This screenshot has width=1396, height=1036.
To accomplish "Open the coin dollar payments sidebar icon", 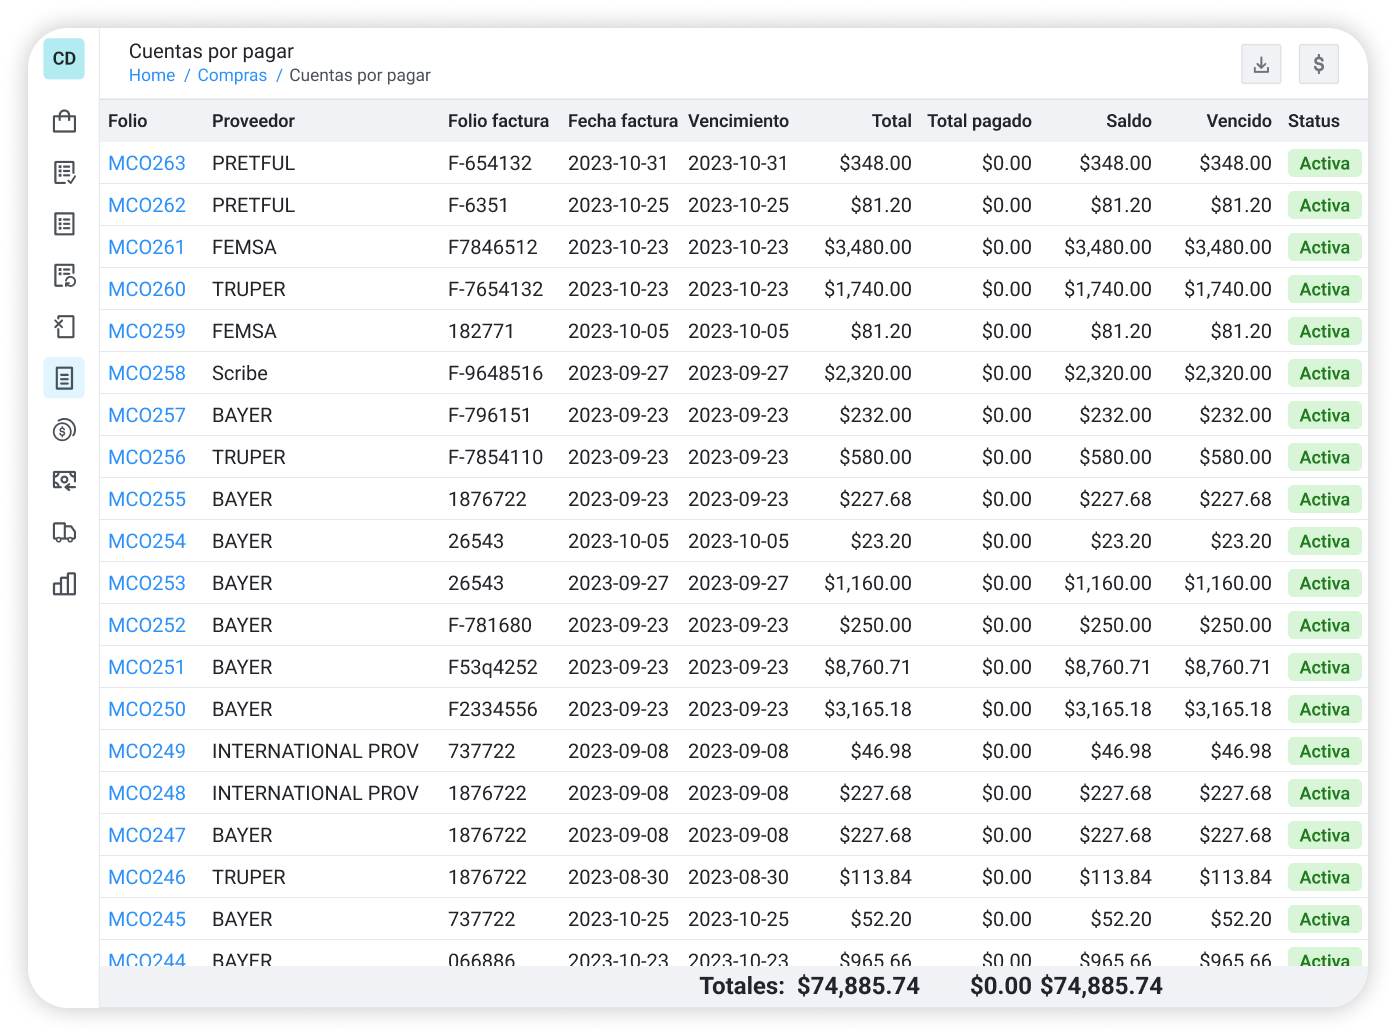I will click(x=64, y=430).
